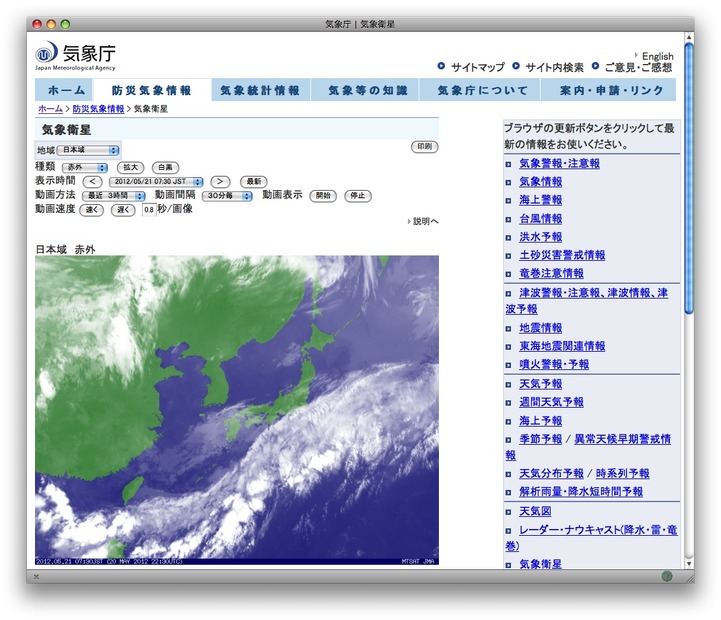Open the 気象等の知識 tab

click(368, 91)
